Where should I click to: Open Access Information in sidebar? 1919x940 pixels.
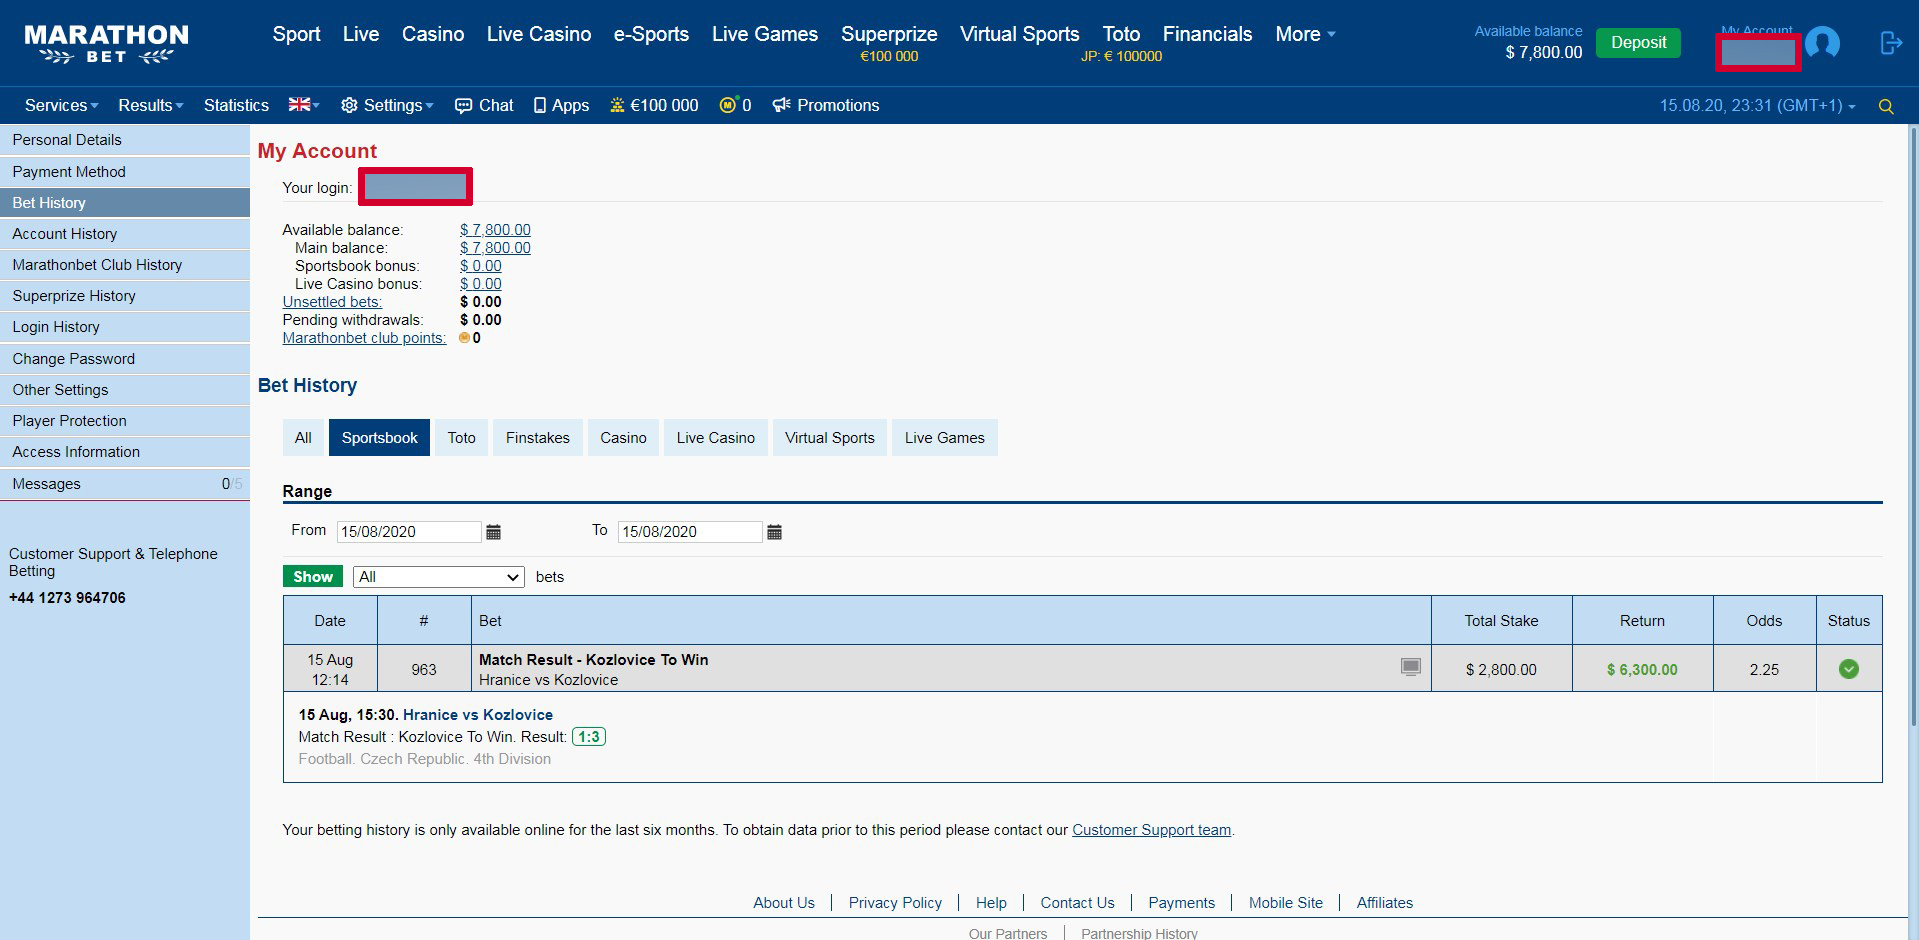pyautogui.click(x=125, y=452)
